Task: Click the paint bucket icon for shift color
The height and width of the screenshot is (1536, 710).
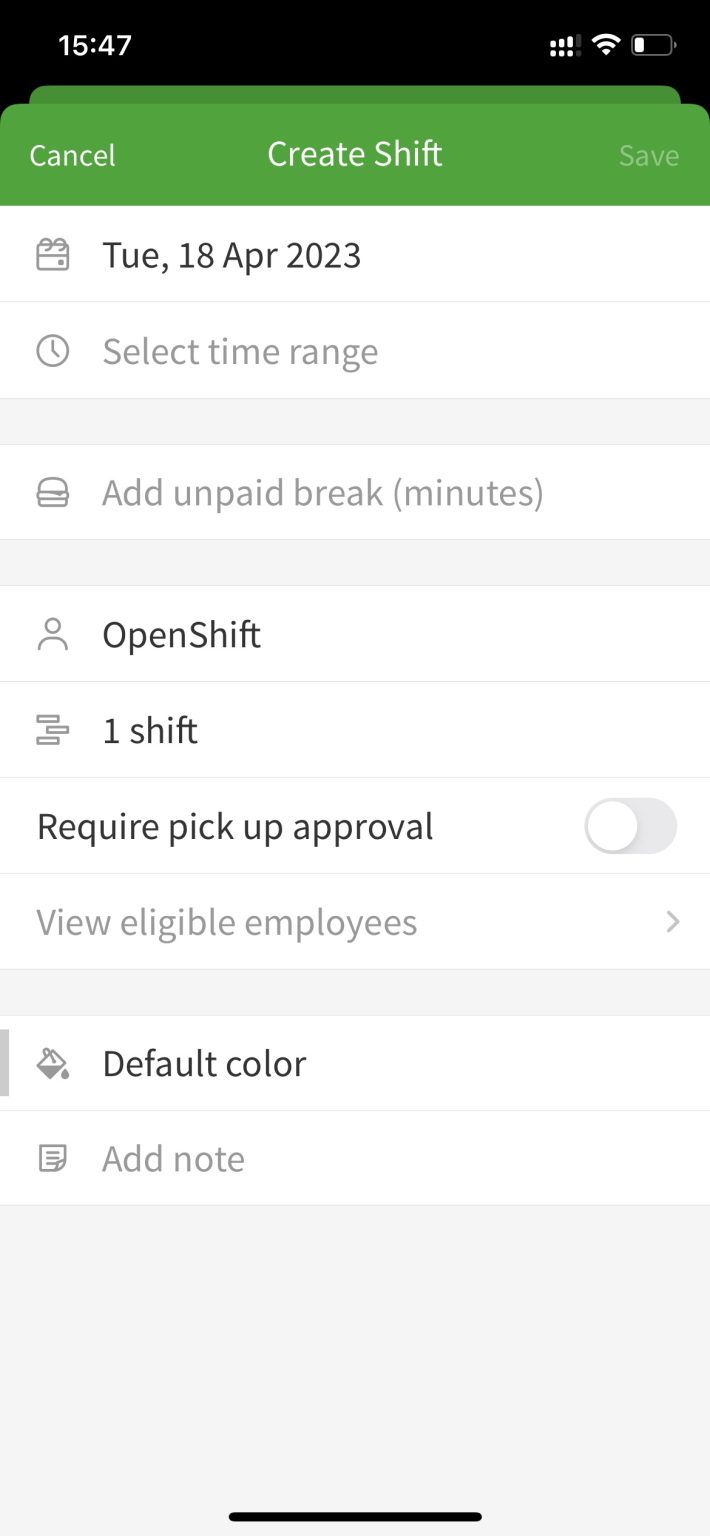Action: 52,1063
